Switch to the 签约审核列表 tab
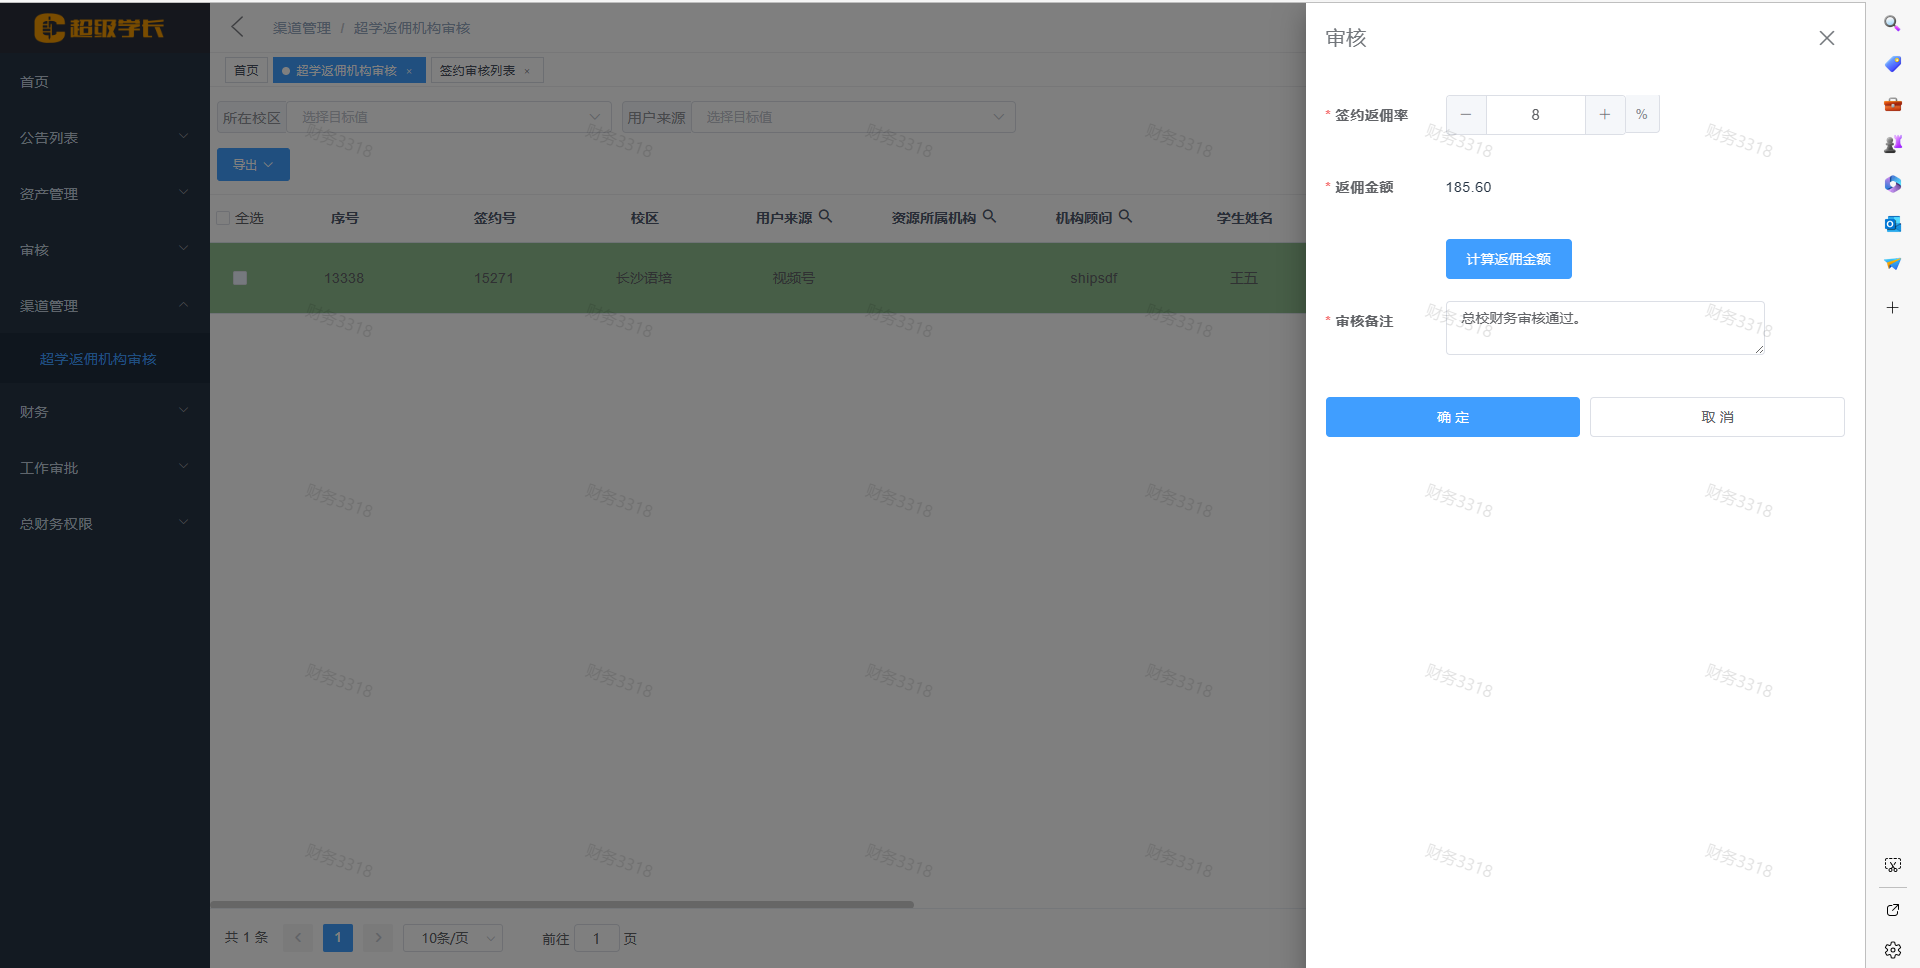The image size is (1920, 968). coord(478,71)
